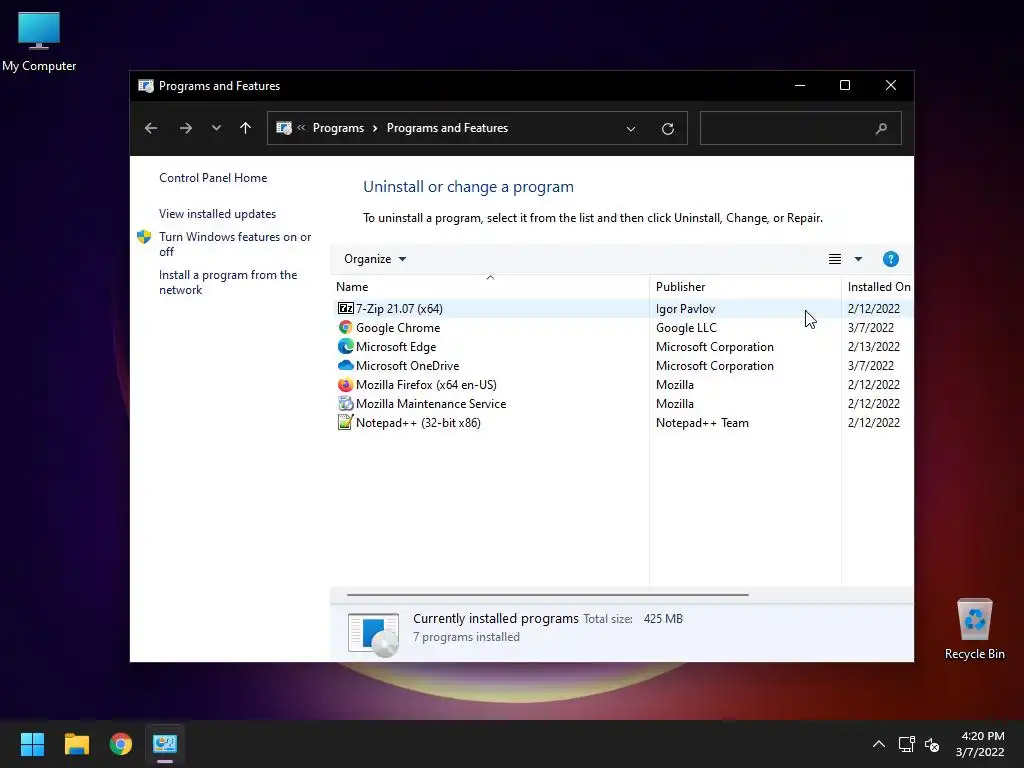Click the Control Panel icon in address bar
The height and width of the screenshot is (768, 1024).
(x=284, y=128)
